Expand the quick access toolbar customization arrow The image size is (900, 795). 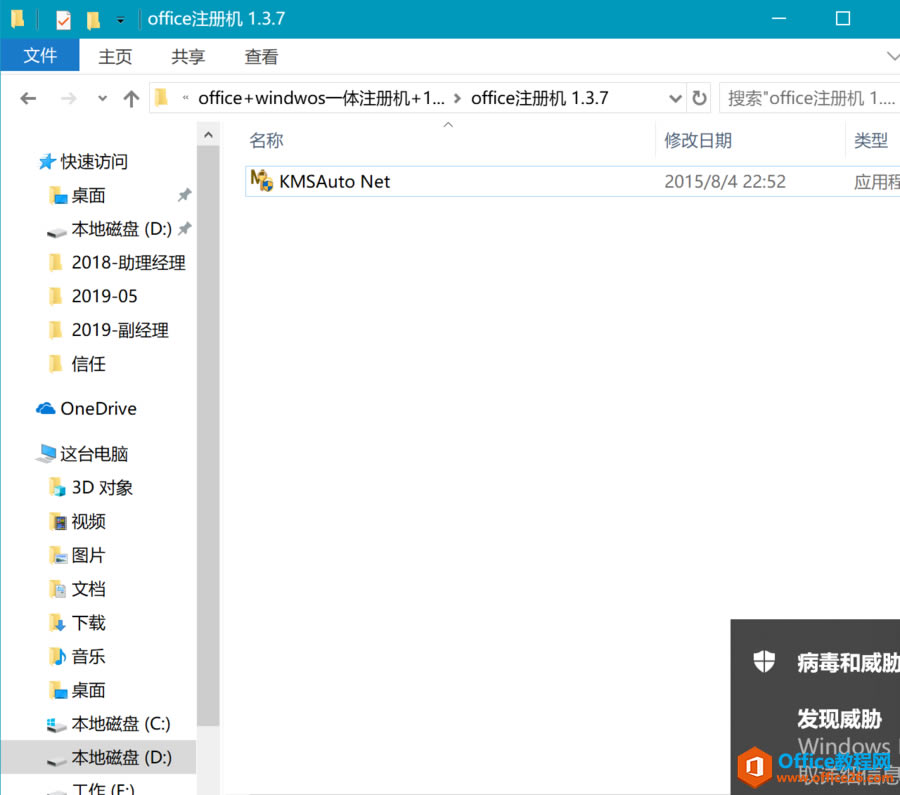pyautogui.click(x=119, y=19)
